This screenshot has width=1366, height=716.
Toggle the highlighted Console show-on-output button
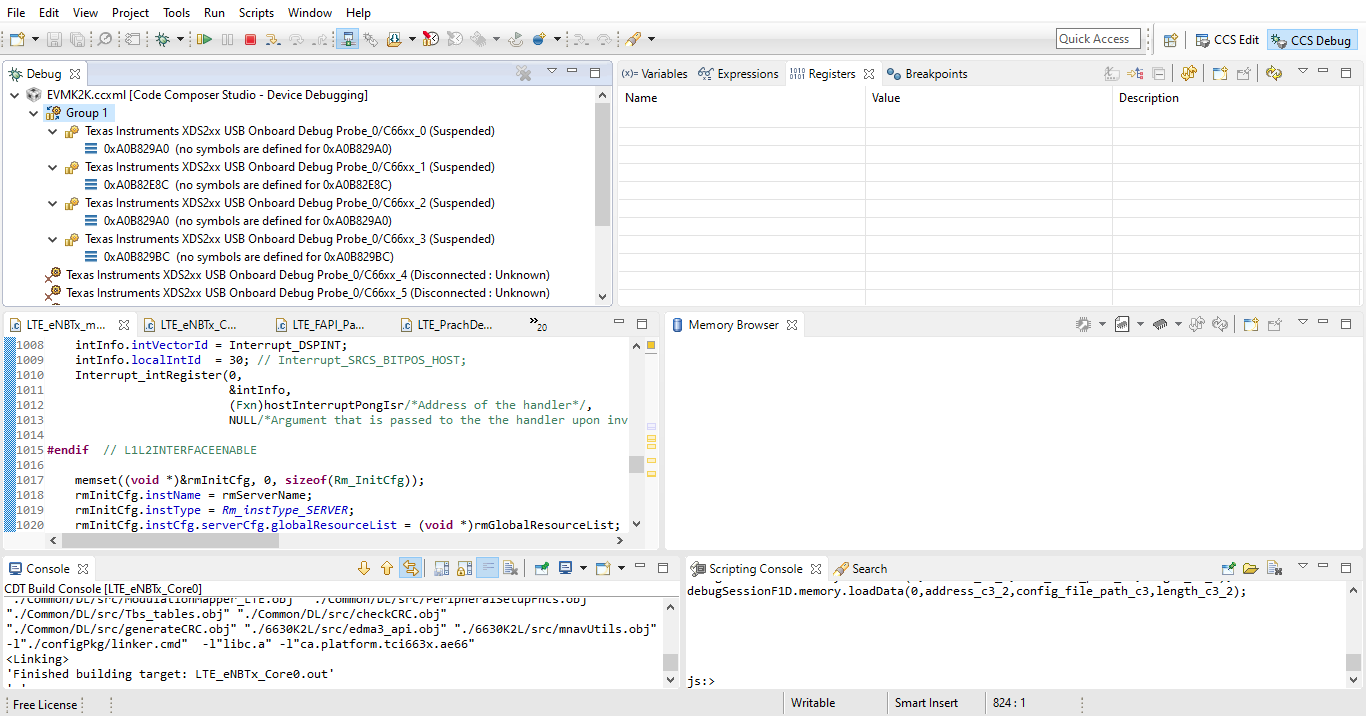pyautogui.click(x=410, y=568)
